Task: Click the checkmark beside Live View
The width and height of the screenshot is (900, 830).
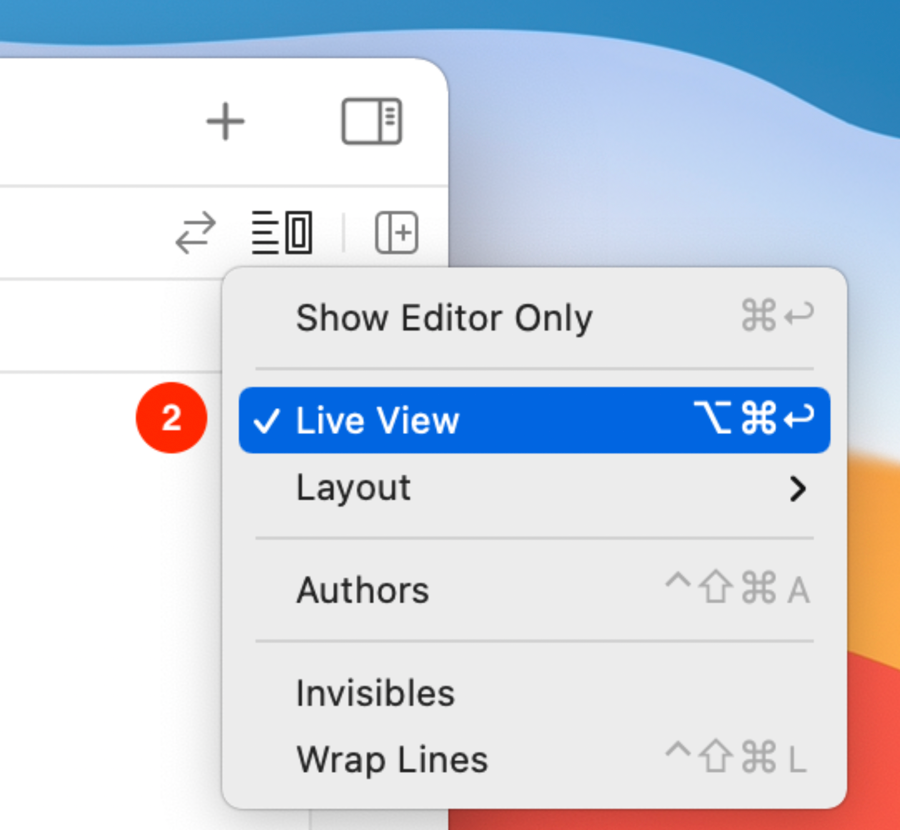Action: (x=266, y=421)
